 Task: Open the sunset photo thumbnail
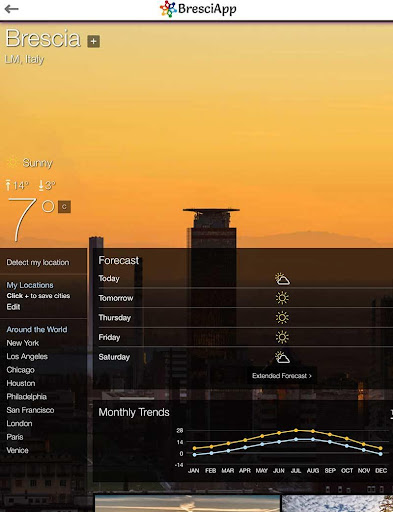187,503
